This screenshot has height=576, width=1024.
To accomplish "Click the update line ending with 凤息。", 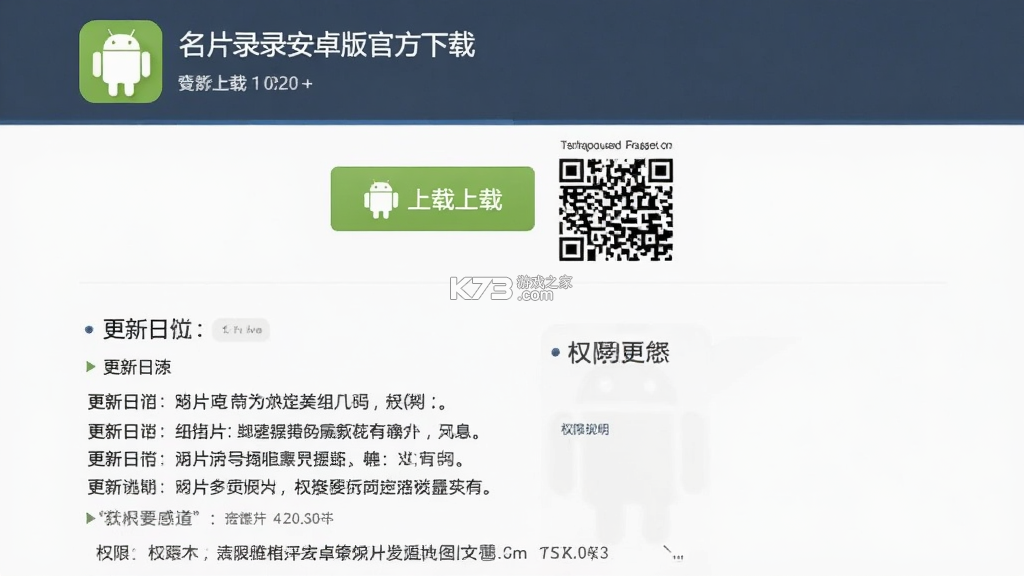I will point(285,431).
